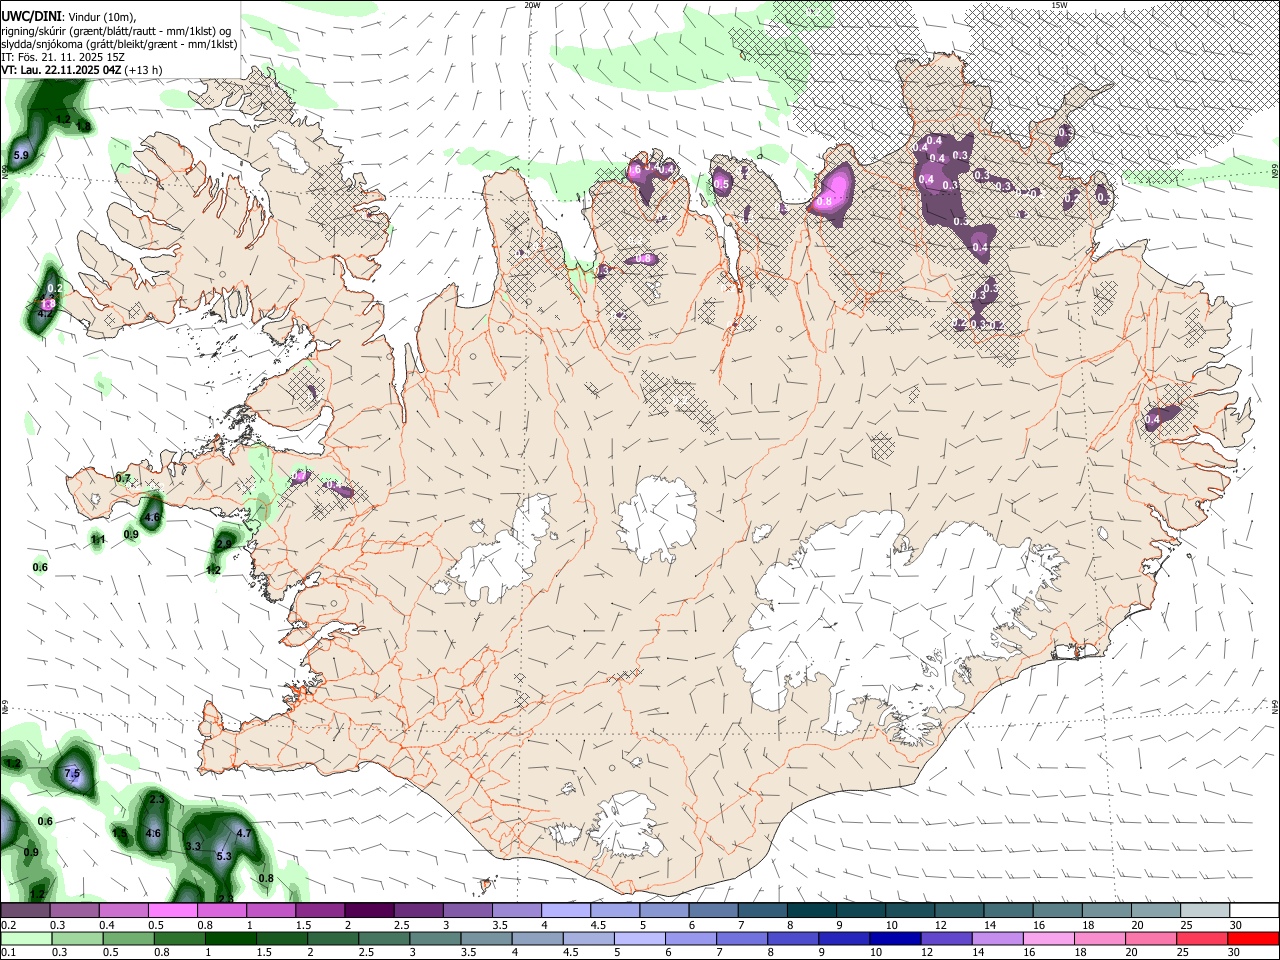Pick the light pink rain swatch after label 16

point(1048,938)
